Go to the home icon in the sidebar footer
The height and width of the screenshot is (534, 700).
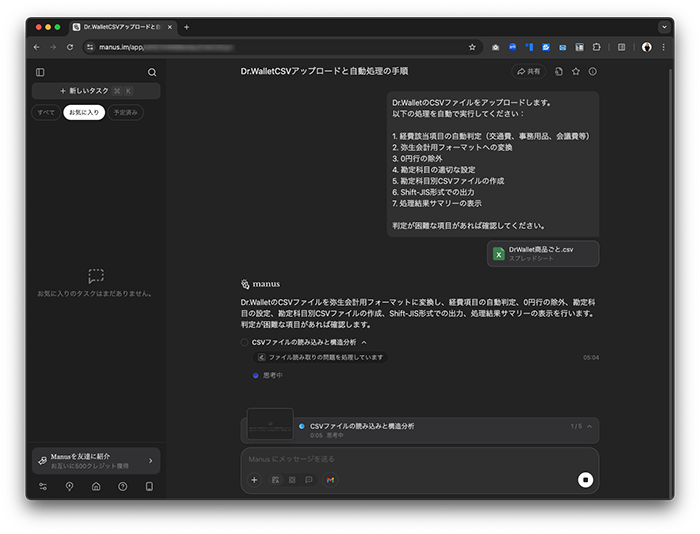click(96, 486)
